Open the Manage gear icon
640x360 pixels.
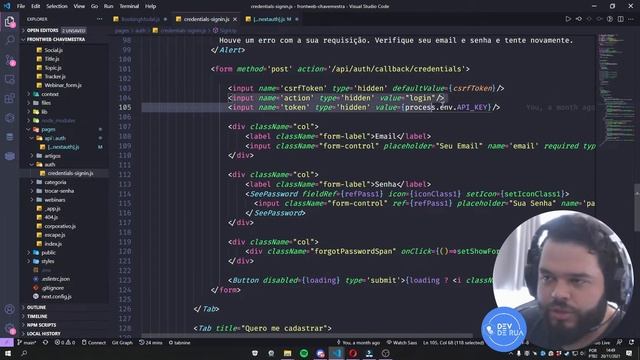[x=9, y=328]
